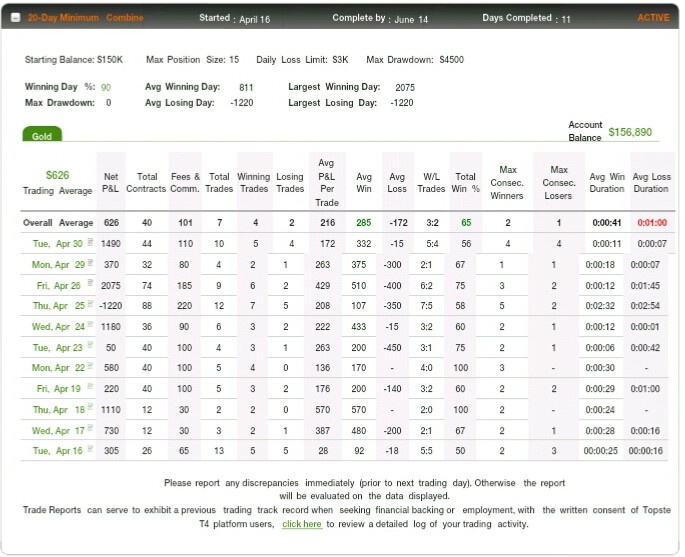Click the Avg Win column header
The height and width of the screenshot is (557, 685).
363,183
